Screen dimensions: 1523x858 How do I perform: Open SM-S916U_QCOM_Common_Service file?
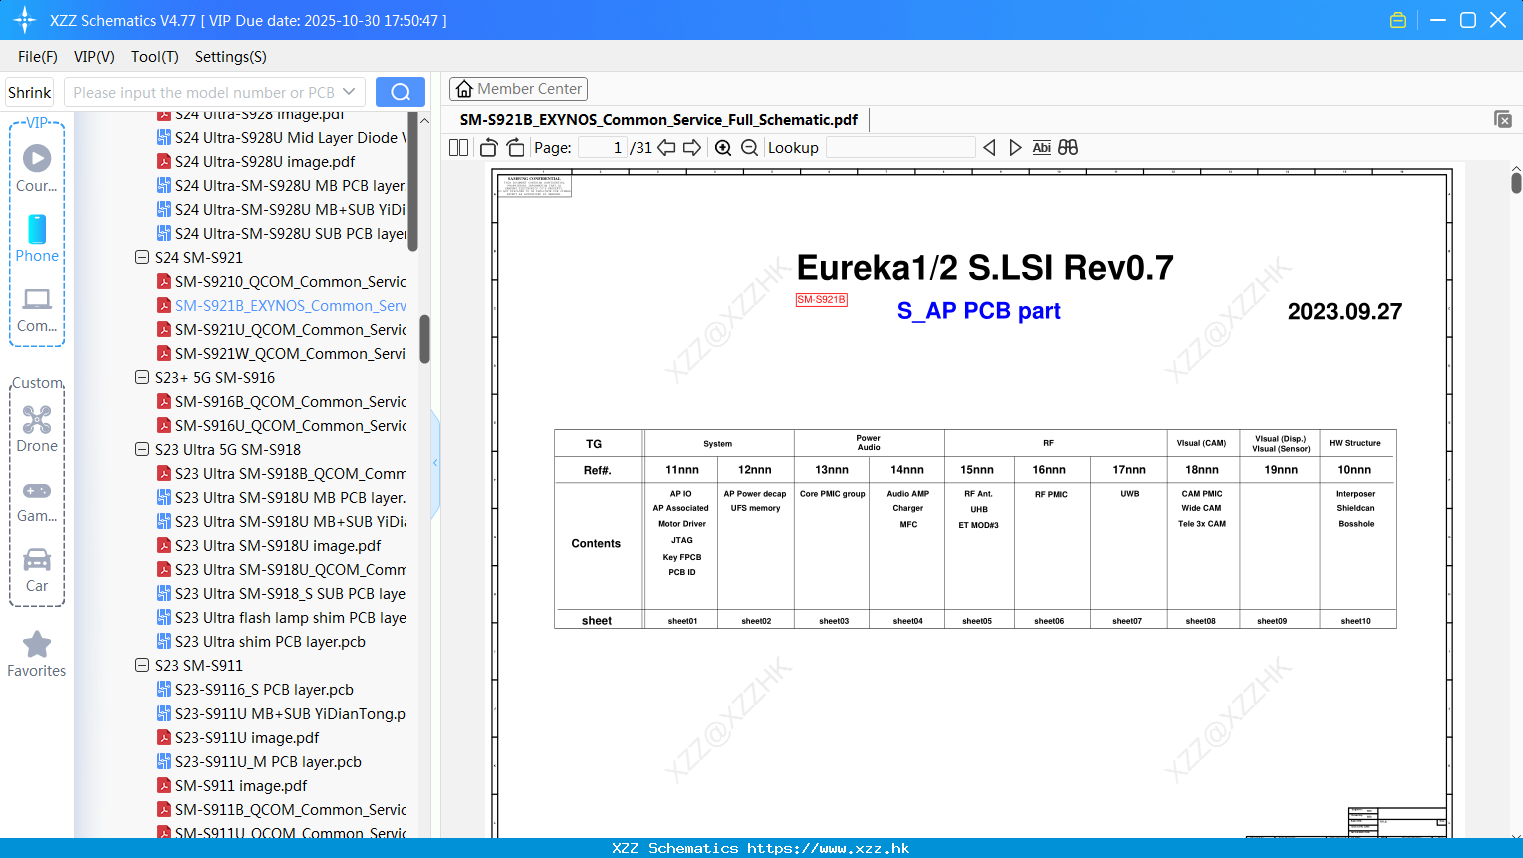(x=282, y=425)
